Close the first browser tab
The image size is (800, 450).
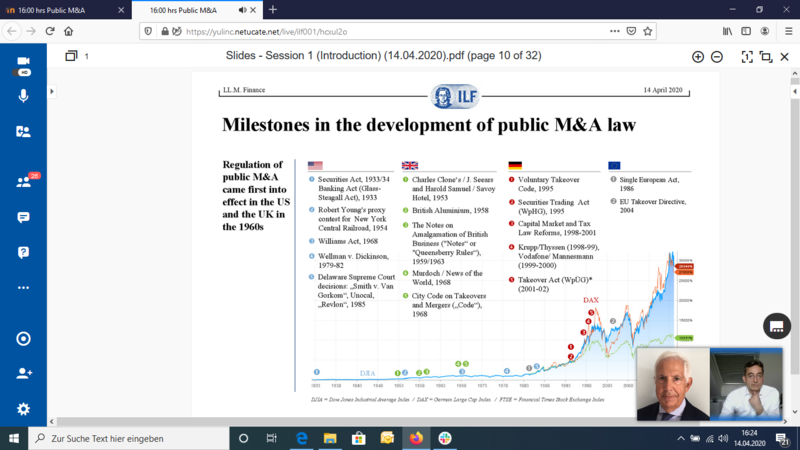pos(121,10)
